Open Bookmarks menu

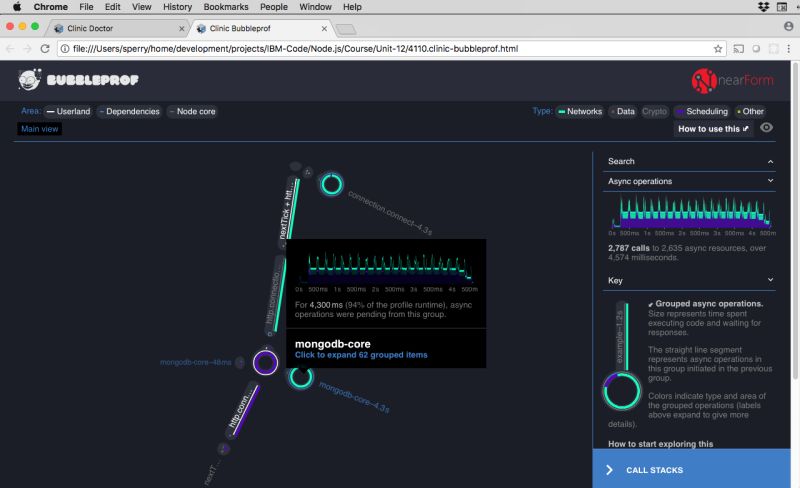pyautogui.click(x=226, y=7)
